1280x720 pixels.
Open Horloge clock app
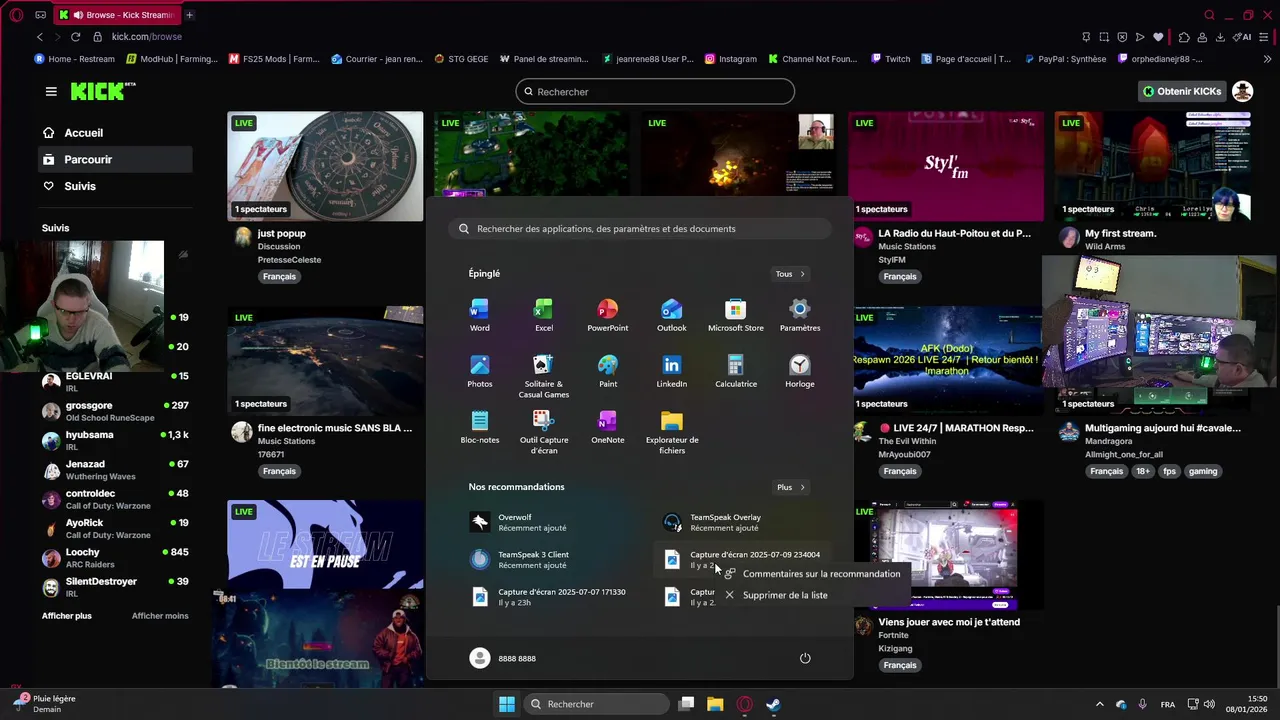click(x=799, y=371)
